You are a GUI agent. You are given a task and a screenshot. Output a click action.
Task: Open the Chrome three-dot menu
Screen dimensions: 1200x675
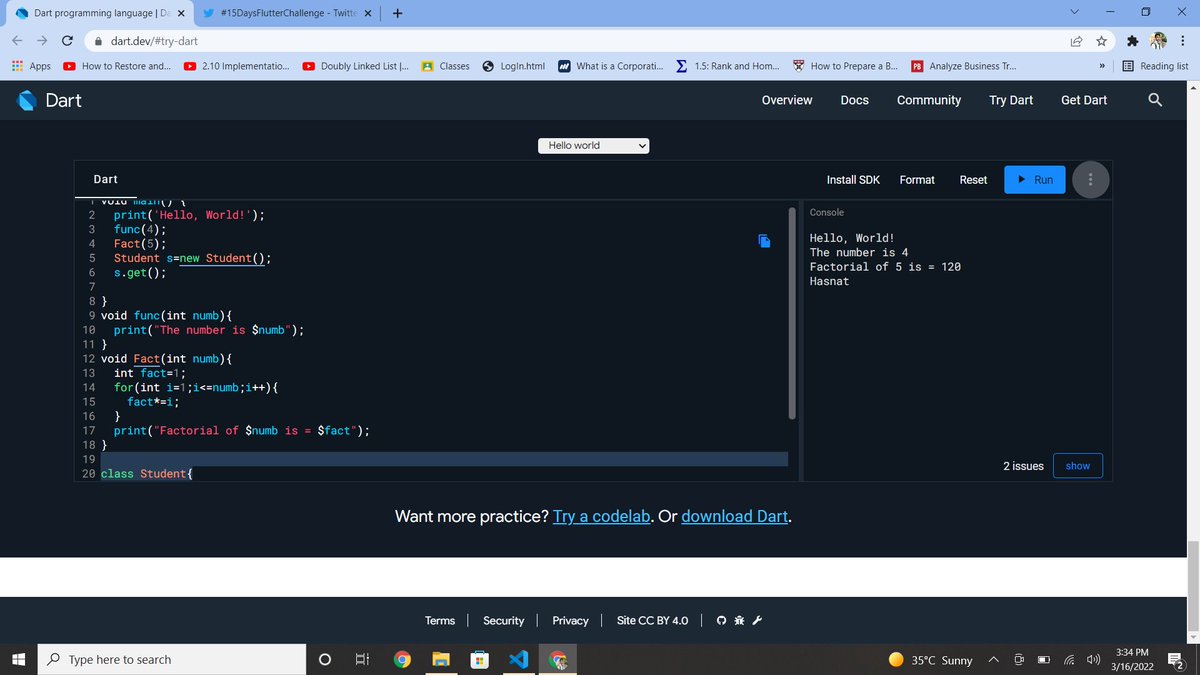1182,41
